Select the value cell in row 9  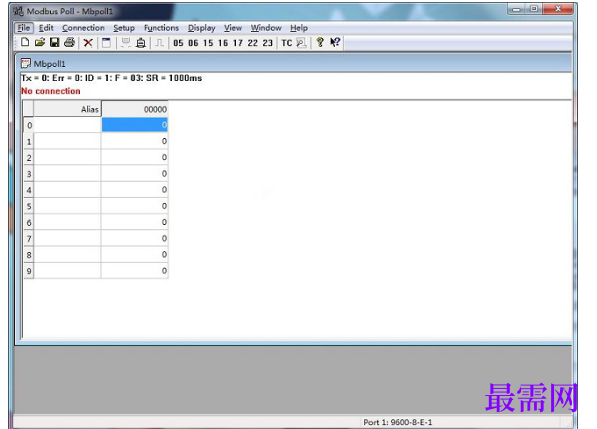pos(135,271)
